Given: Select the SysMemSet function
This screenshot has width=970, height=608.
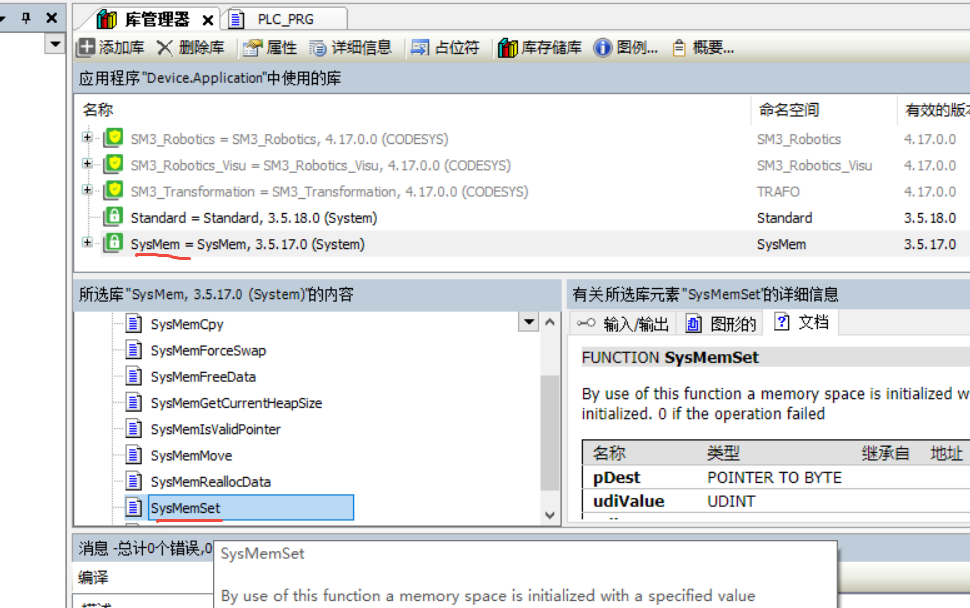Looking at the screenshot, I should pyautogui.click(x=251, y=508).
